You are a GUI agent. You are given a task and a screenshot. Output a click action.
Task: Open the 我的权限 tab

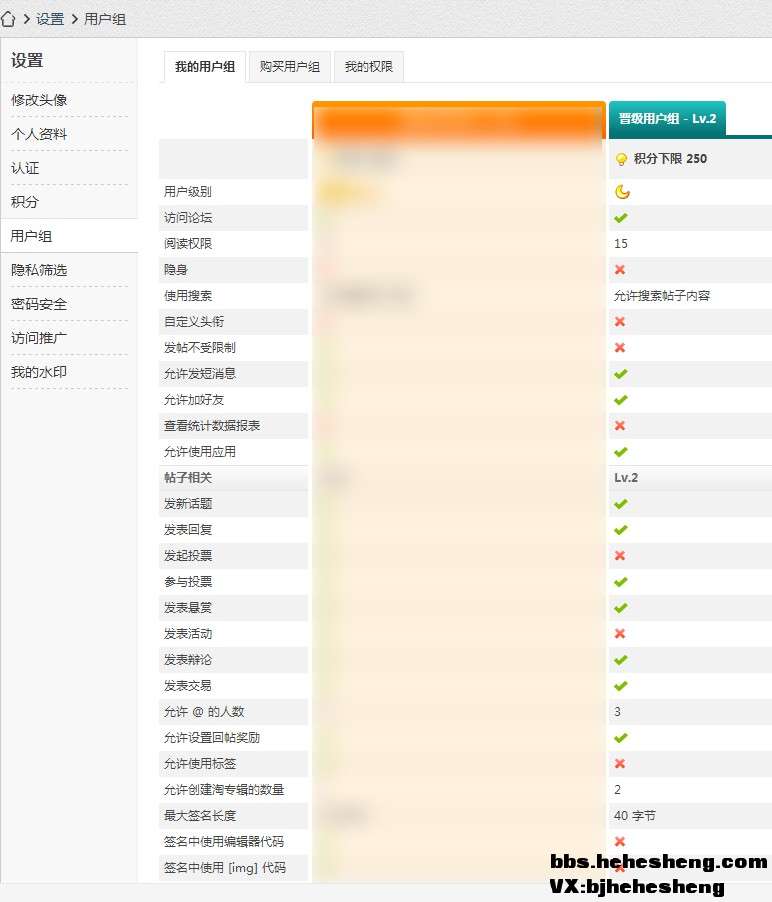[x=368, y=67]
